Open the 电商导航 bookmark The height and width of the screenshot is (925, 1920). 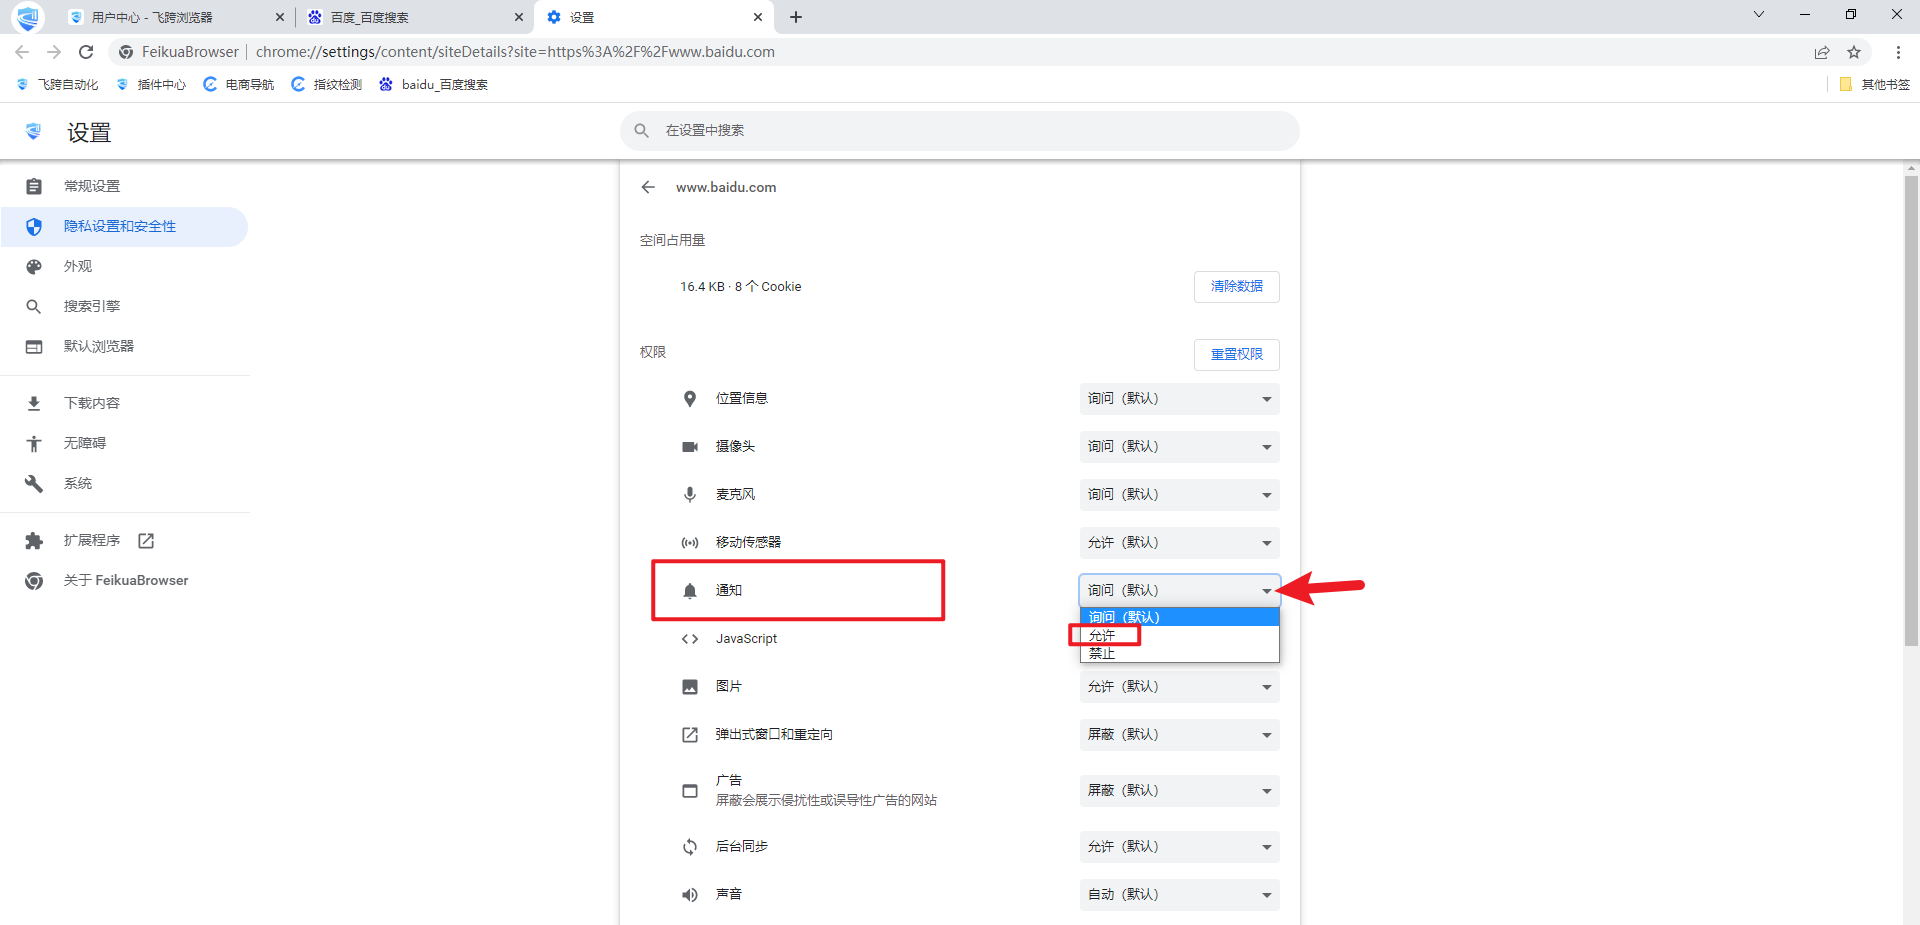click(239, 85)
